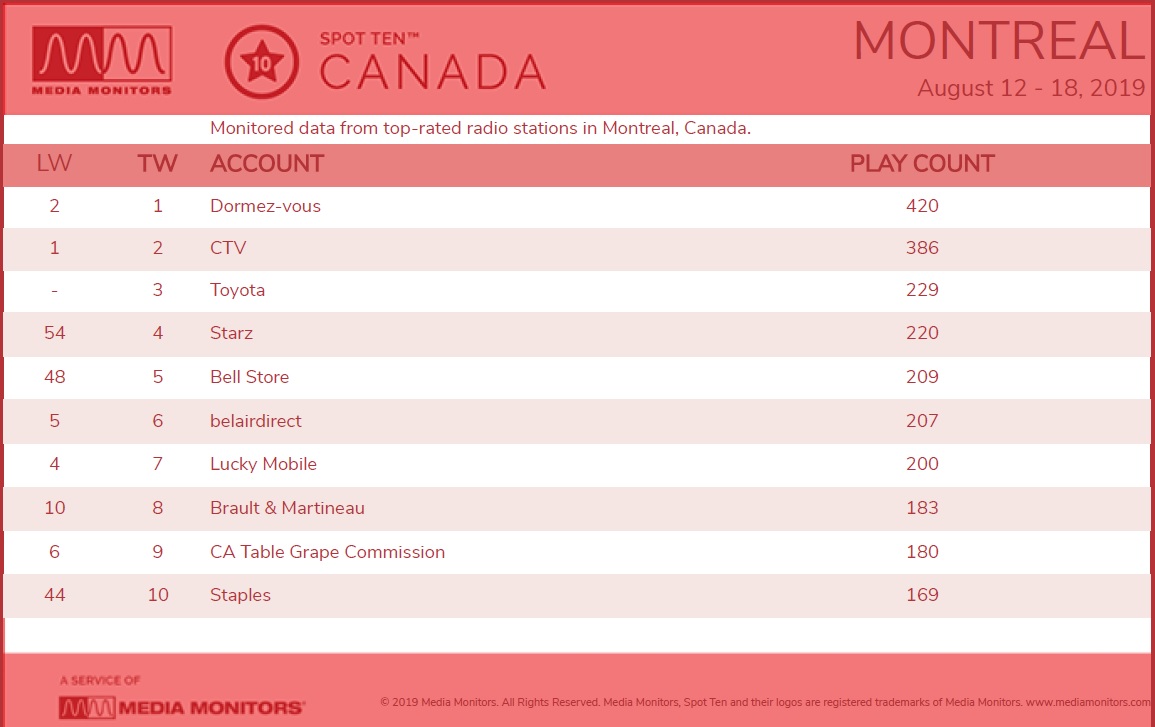Click the Bell Store account
Image resolution: width=1155 pixels, height=727 pixels.
coord(250,377)
